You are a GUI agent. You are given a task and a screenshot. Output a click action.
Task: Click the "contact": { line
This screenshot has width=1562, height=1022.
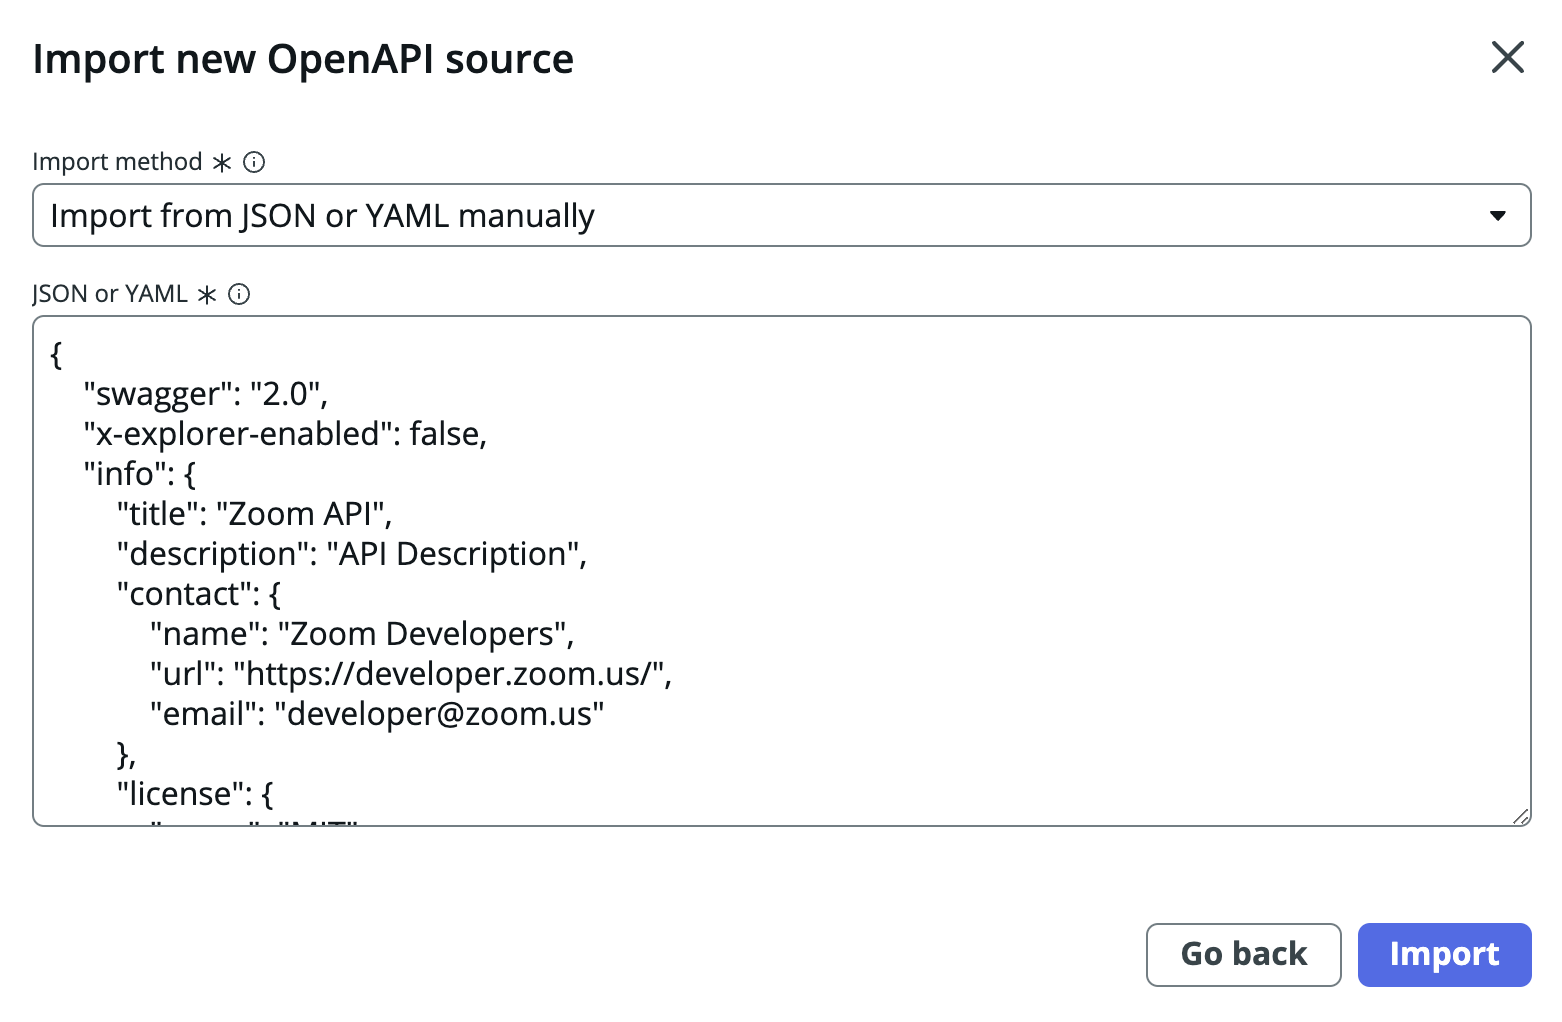pyautogui.click(x=199, y=594)
